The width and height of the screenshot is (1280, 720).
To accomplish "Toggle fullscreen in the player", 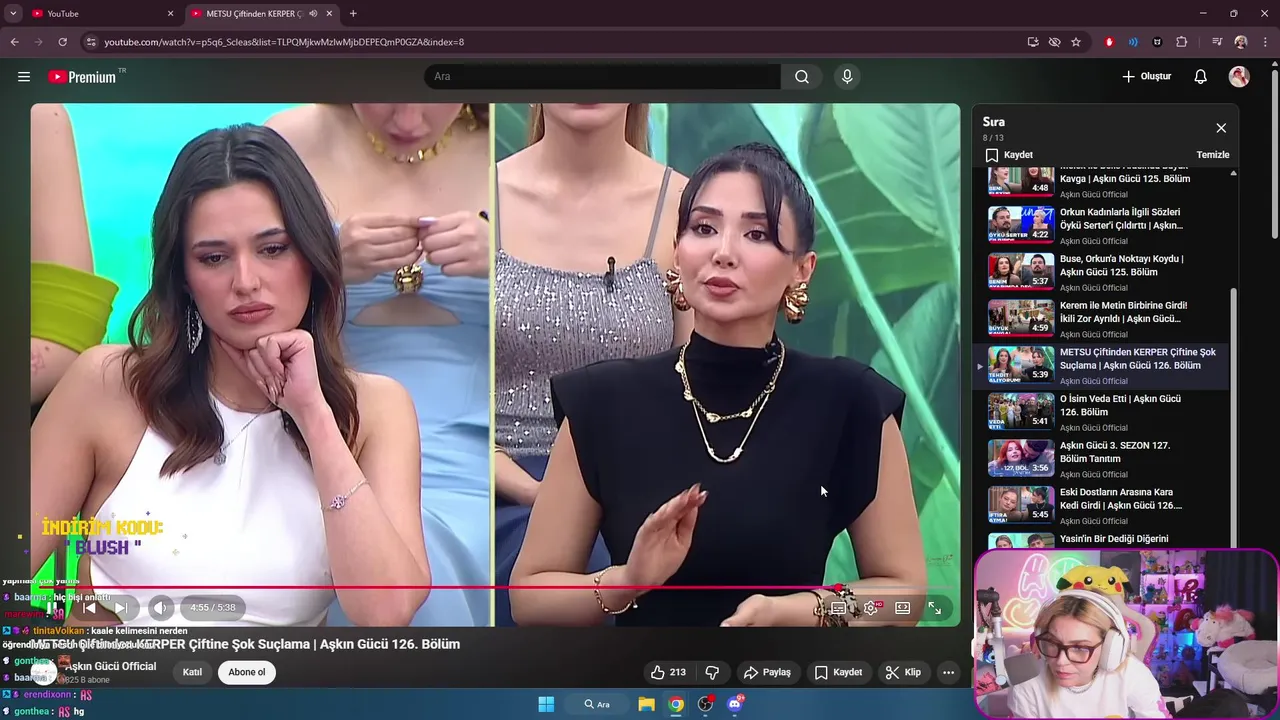I will tap(934, 608).
